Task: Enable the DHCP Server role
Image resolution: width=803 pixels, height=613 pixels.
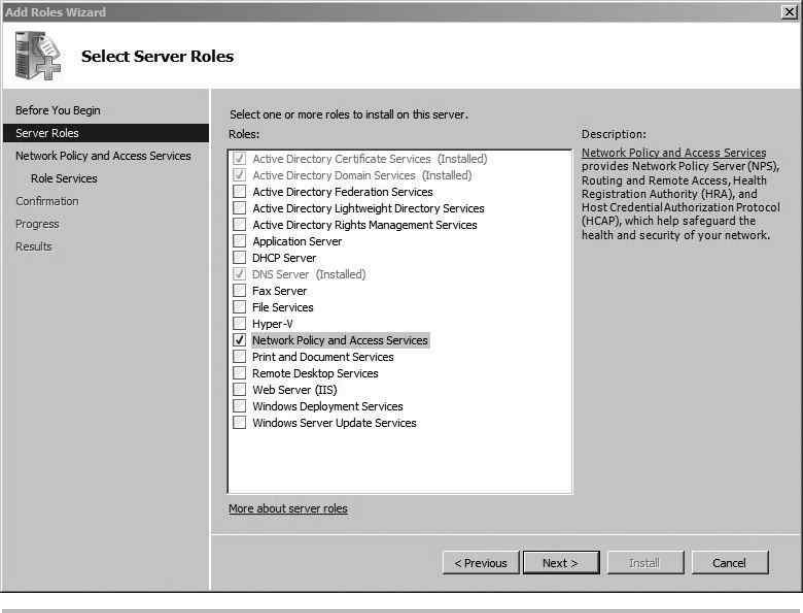Action: click(239, 257)
